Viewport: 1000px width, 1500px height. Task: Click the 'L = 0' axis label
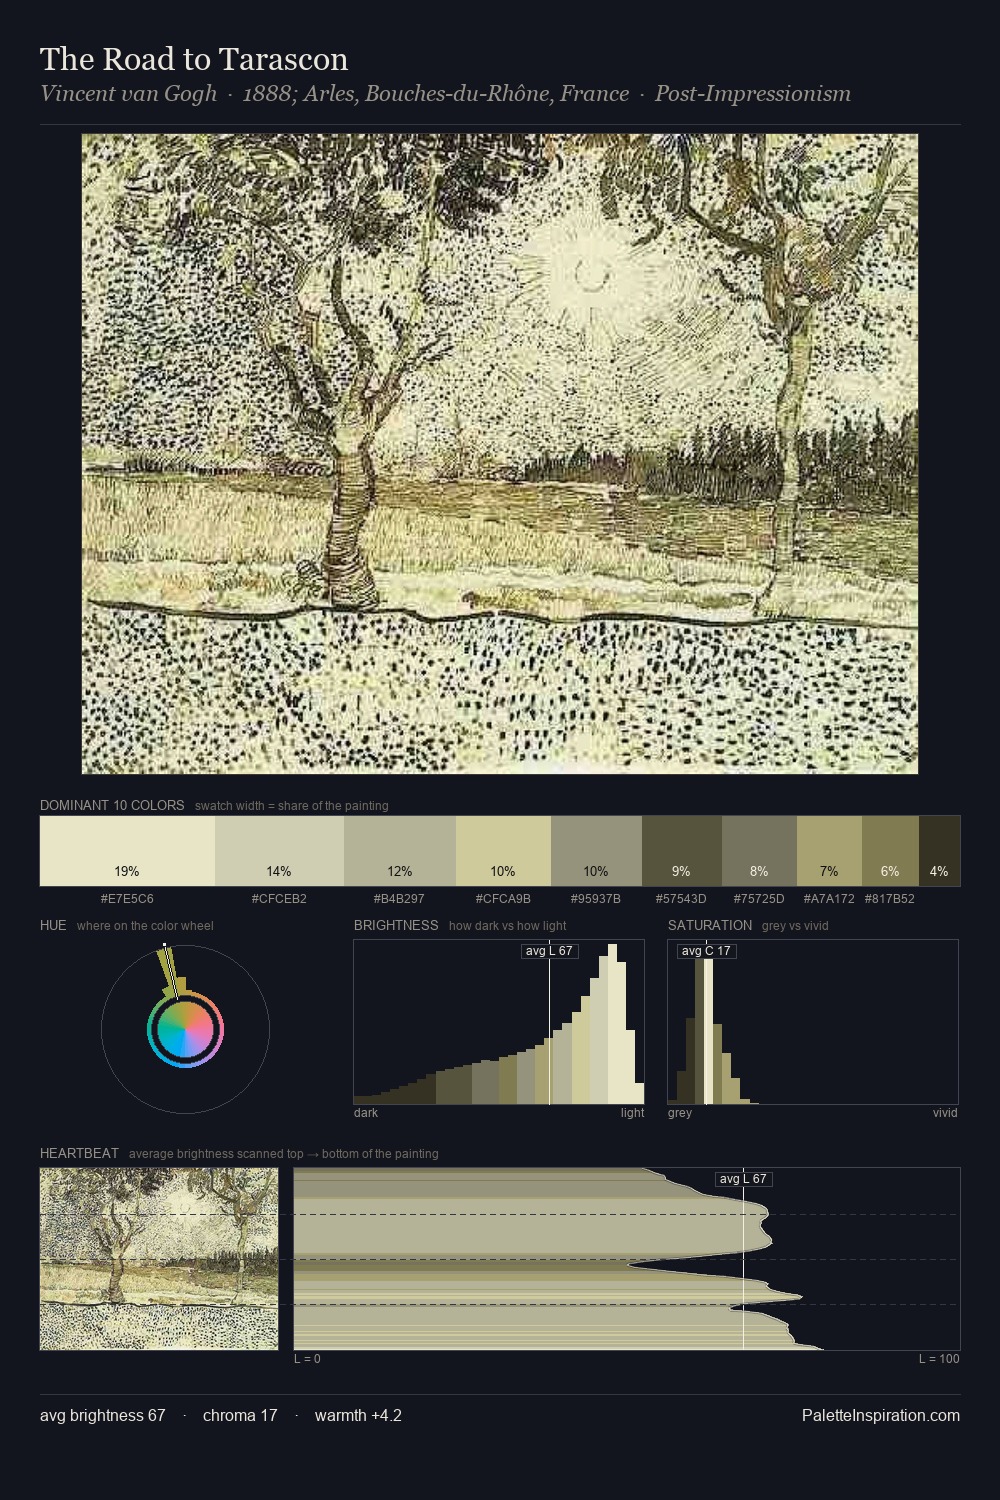click(307, 1359)
